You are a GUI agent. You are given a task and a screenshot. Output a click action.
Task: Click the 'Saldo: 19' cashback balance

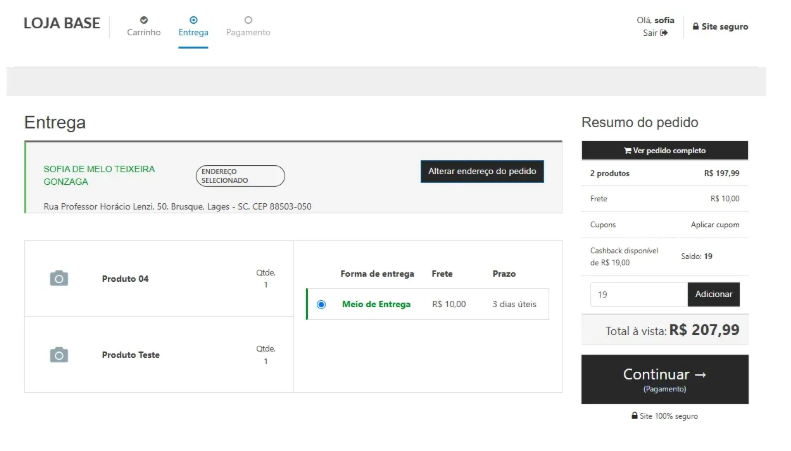696,256
